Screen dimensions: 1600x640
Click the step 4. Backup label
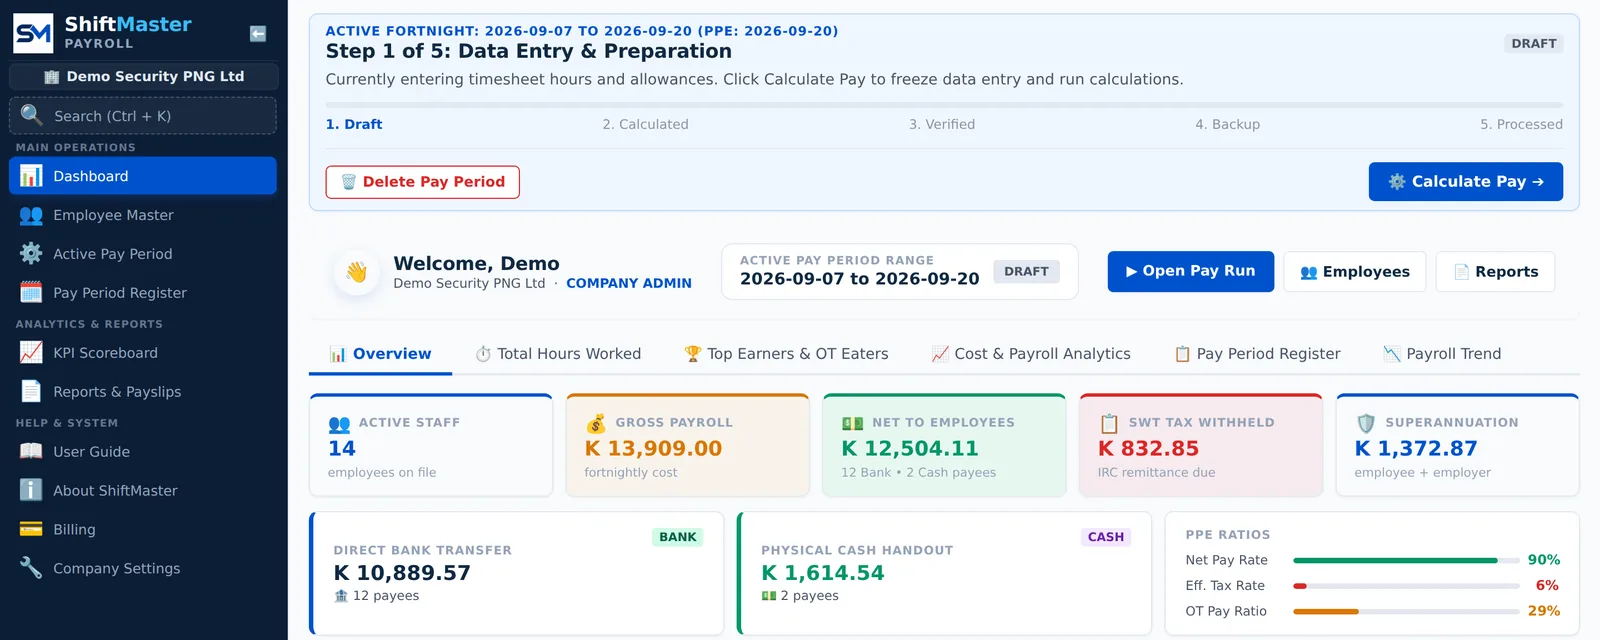point(1227,124)
